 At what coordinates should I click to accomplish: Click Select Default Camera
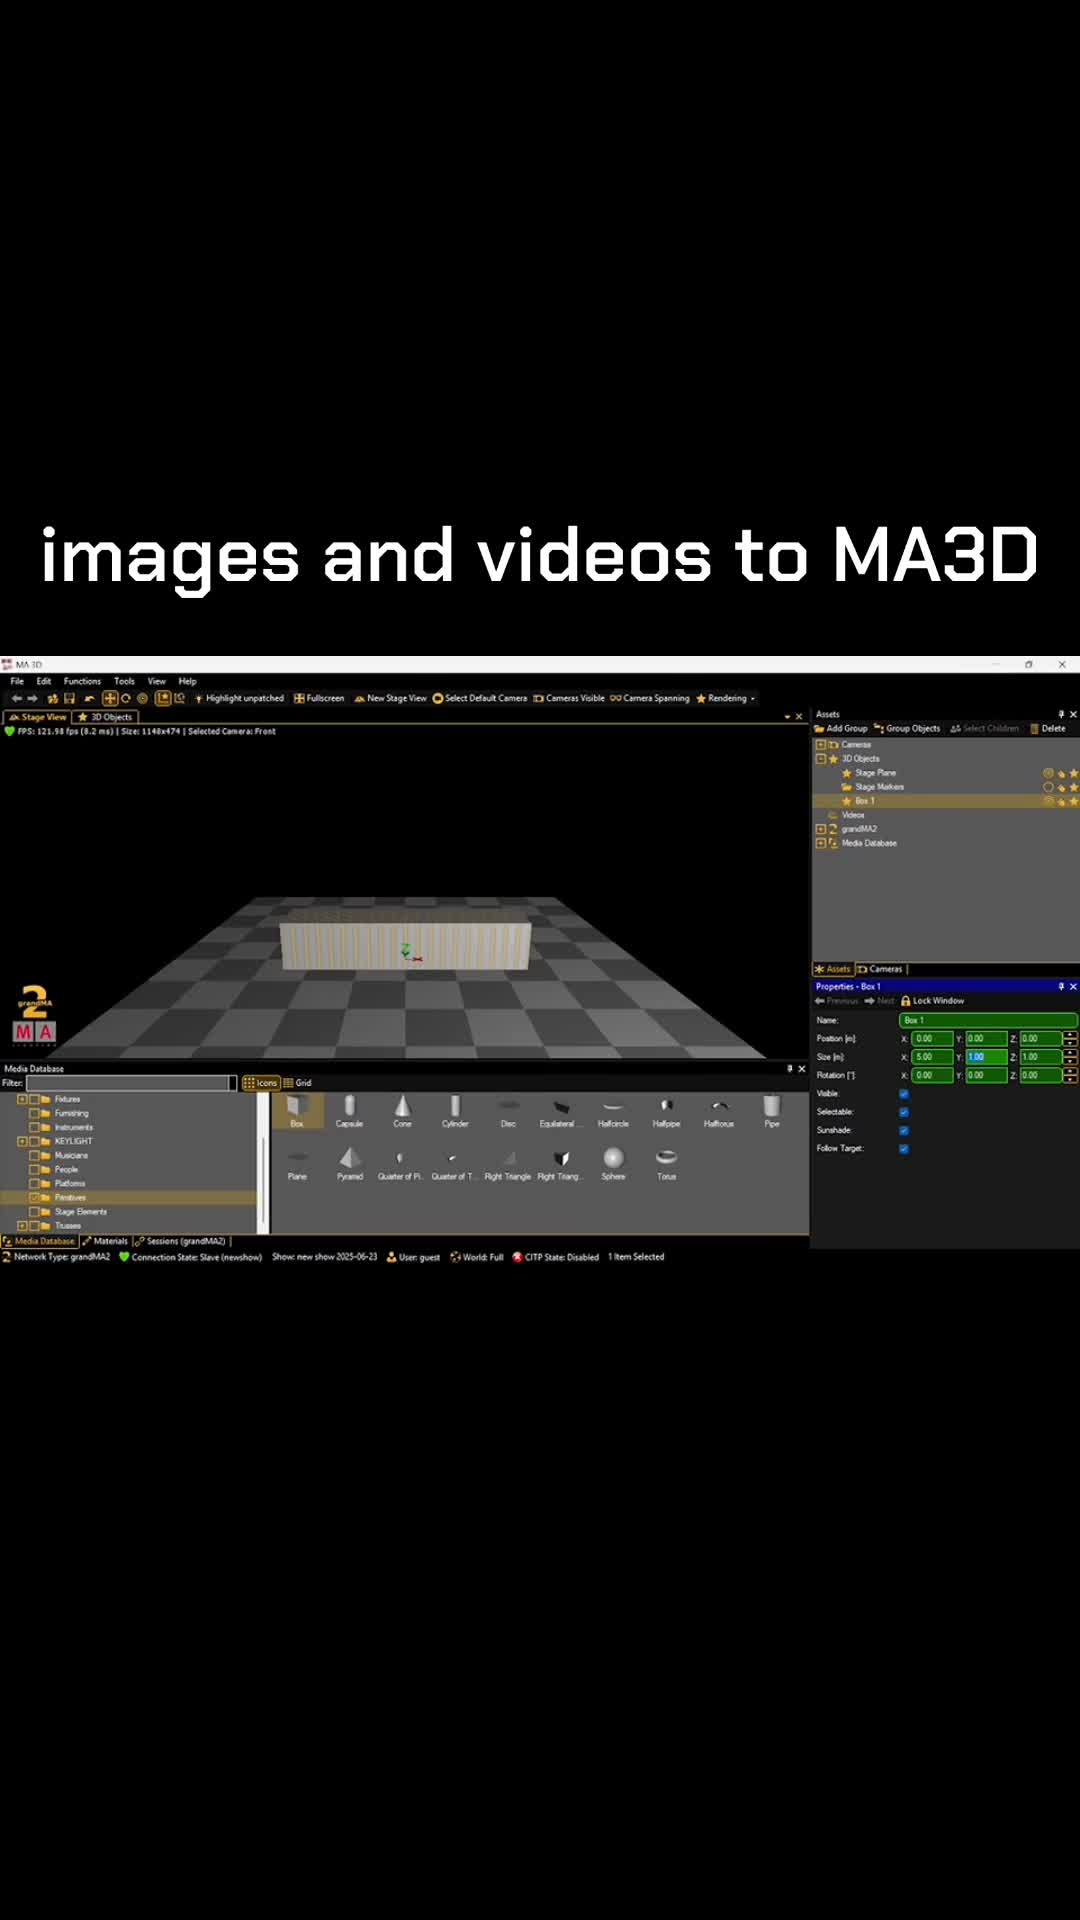point(480,698)
